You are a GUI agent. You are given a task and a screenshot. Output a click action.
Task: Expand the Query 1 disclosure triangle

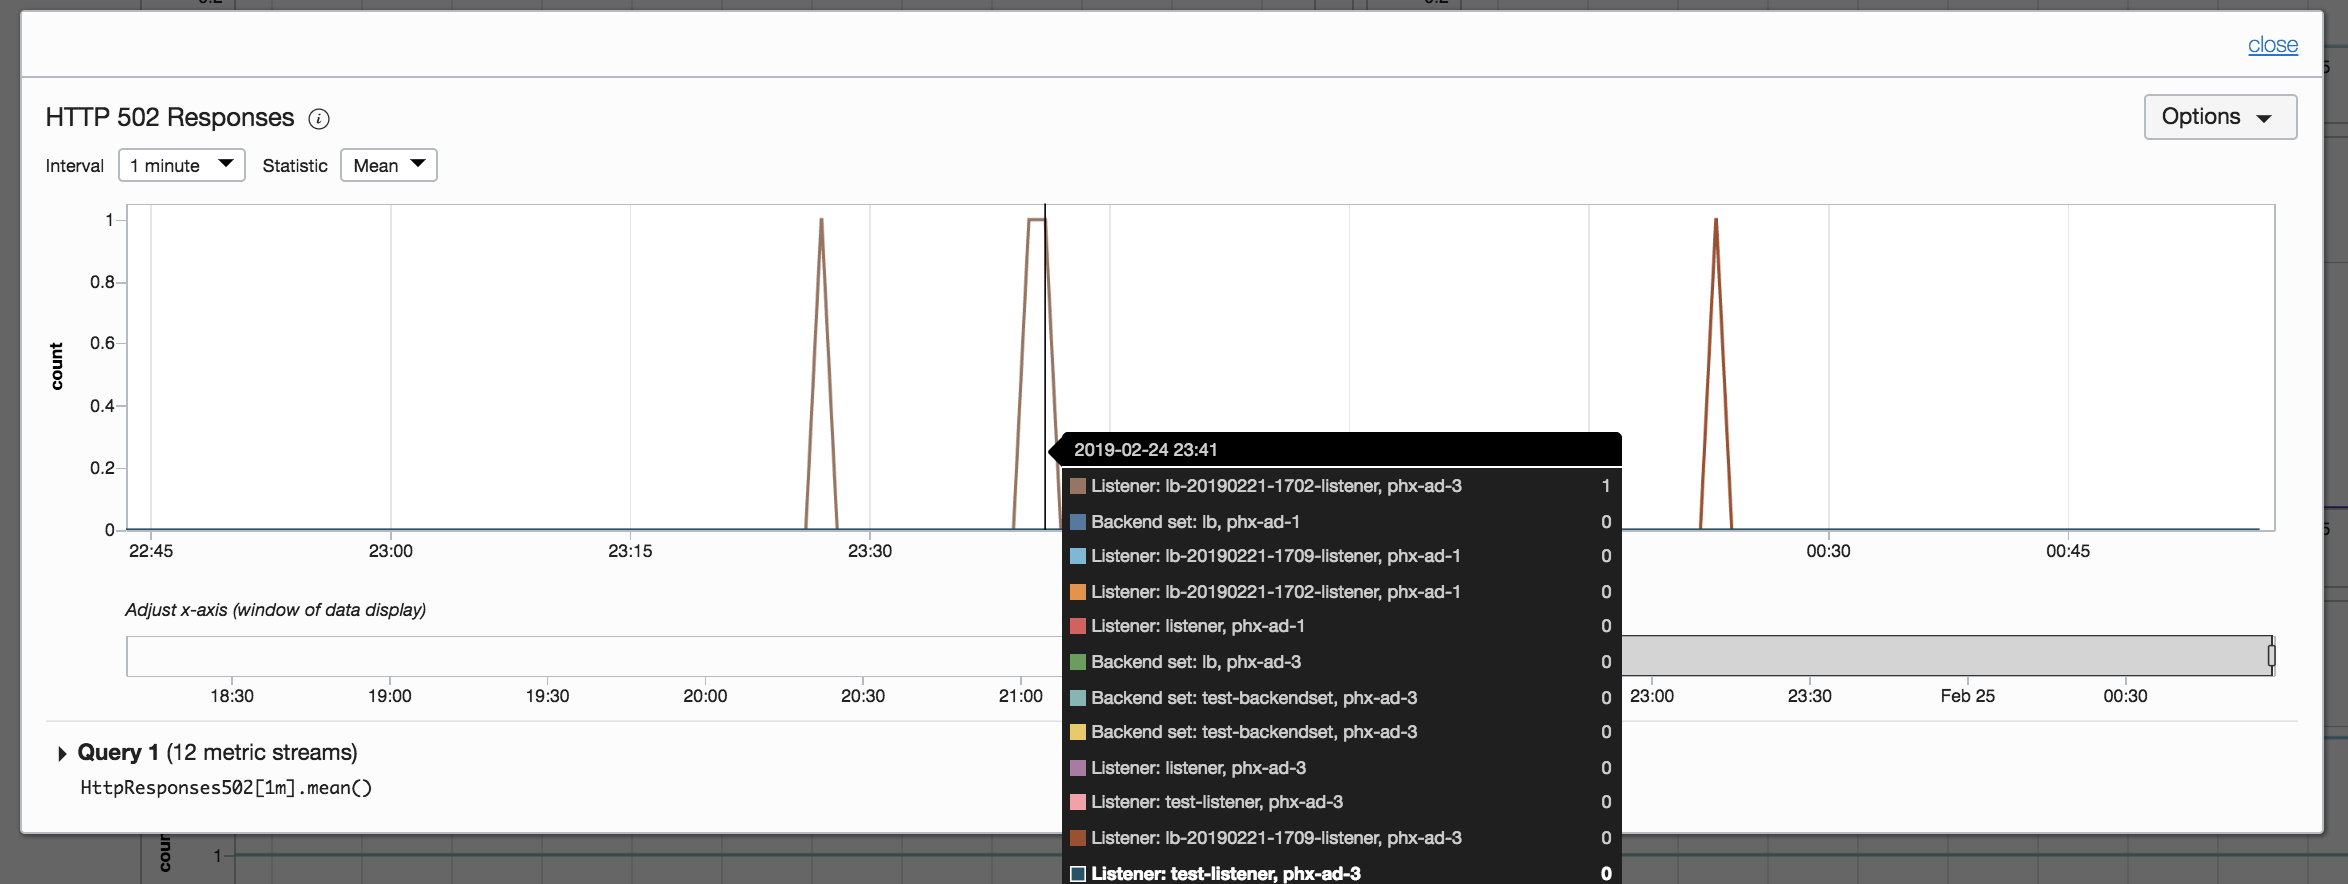62,753
